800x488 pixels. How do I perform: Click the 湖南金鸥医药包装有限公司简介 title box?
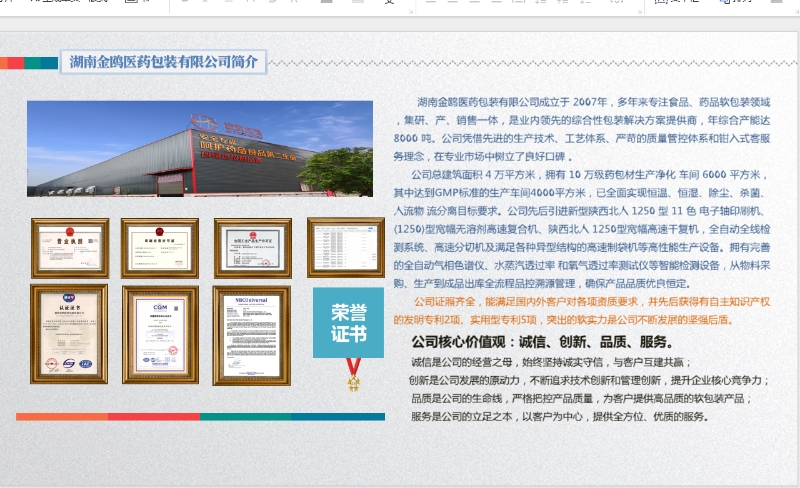tap(164, 62)
